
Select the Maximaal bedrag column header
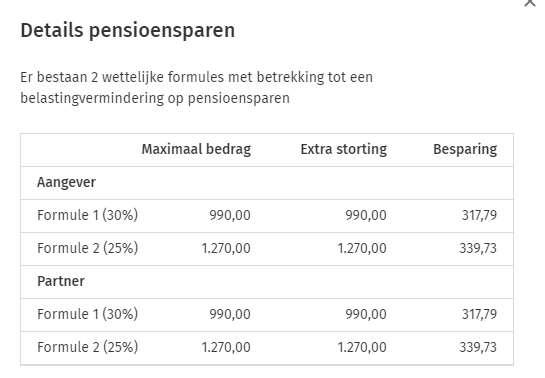[196, 149]
